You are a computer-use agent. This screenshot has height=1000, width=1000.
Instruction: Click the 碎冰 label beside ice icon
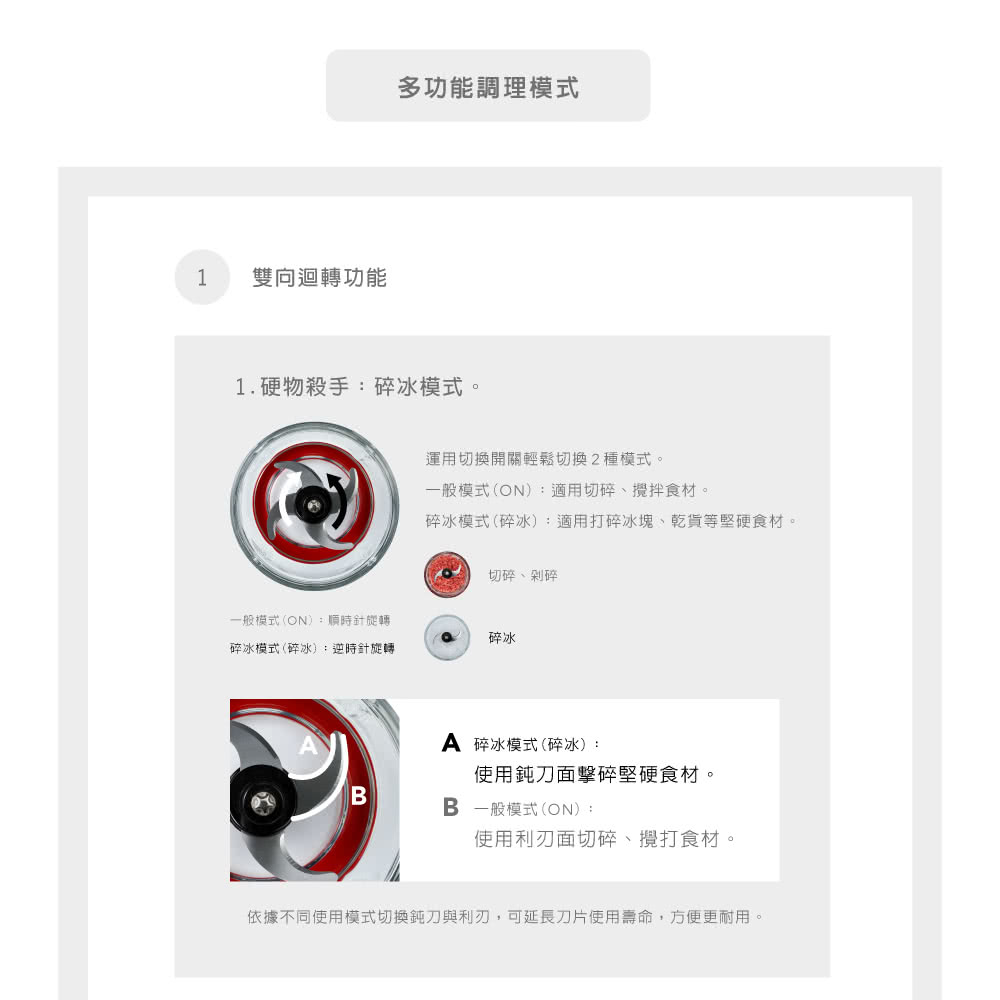tap(502, 638)
